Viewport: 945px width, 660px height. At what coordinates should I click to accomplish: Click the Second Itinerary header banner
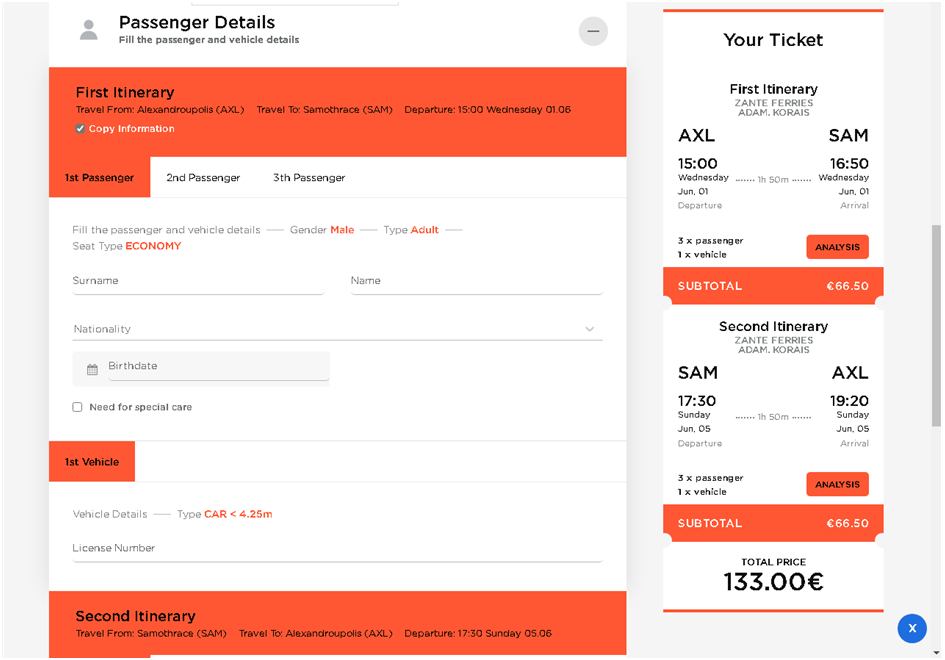click(x=337, y=623)
